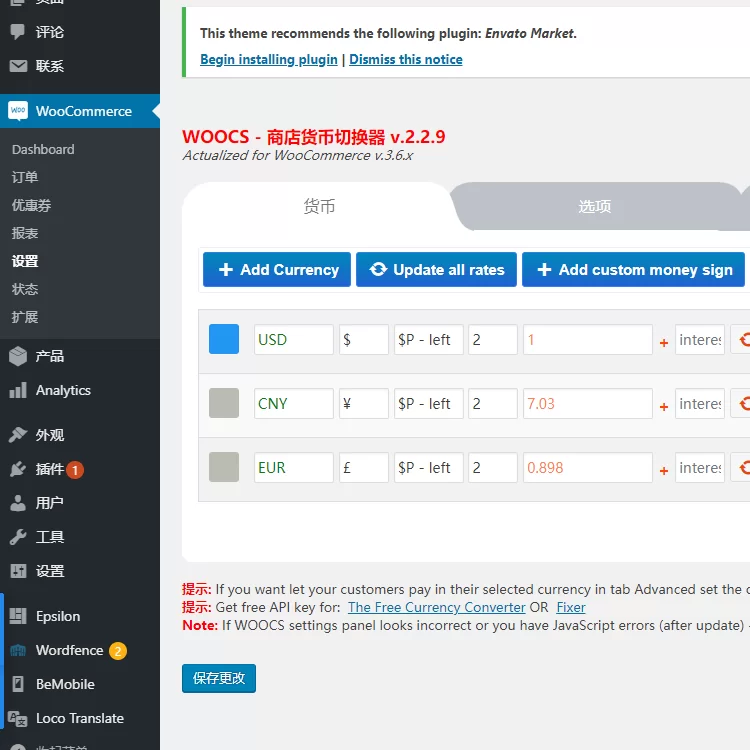Click the orange plus icon in USD row
Viewport: 750px width, 750px height.
click(x=664, y=342)
